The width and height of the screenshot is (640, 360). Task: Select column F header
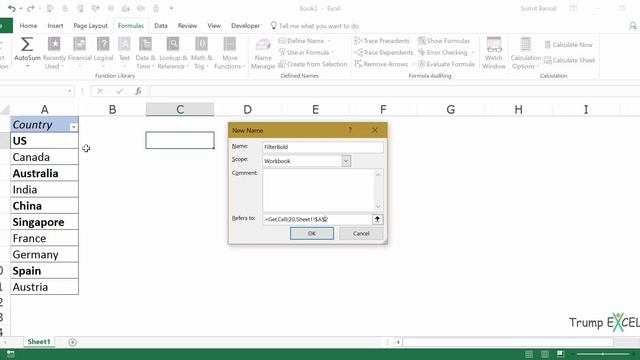(383, 109)
